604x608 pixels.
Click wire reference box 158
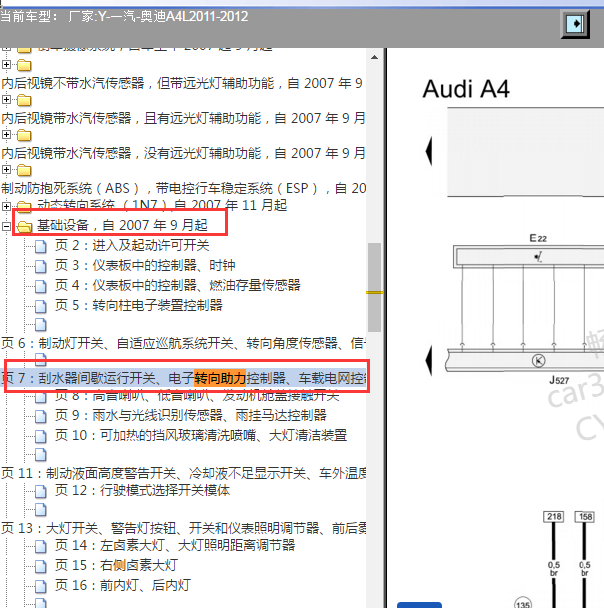[585, 516]
